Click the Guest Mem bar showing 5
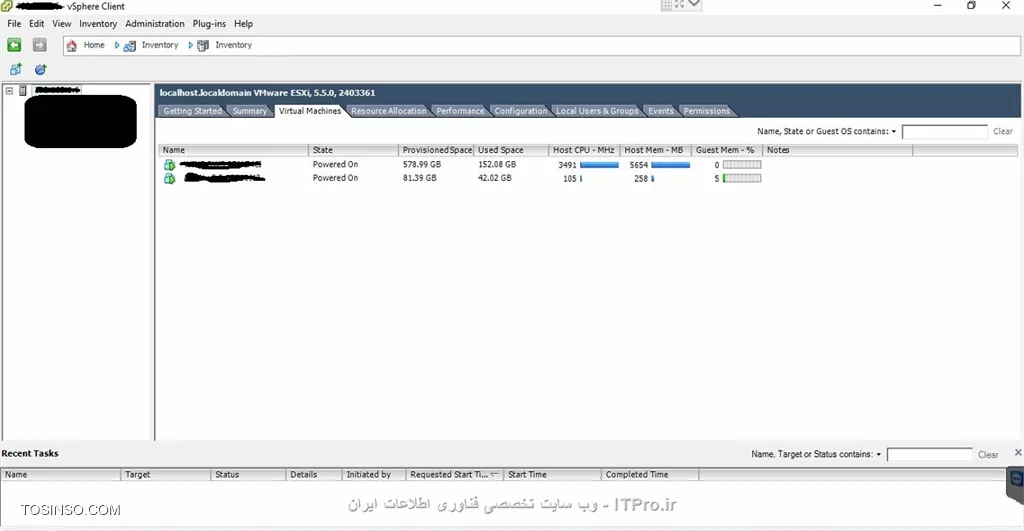 742,178
